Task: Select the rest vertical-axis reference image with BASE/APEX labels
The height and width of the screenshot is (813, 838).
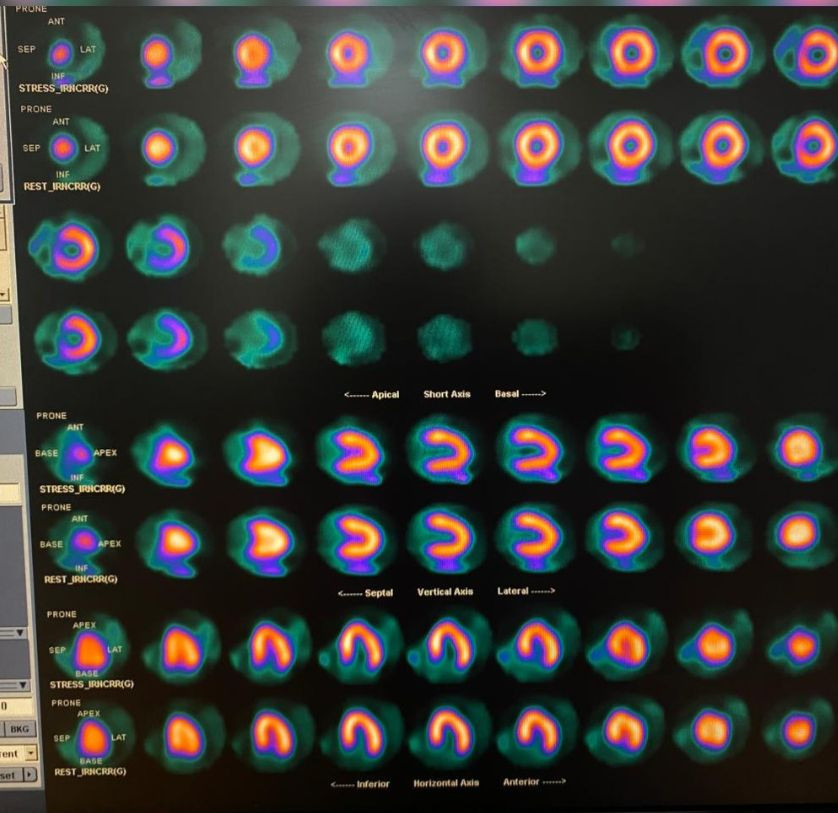Action: (82, 543)
